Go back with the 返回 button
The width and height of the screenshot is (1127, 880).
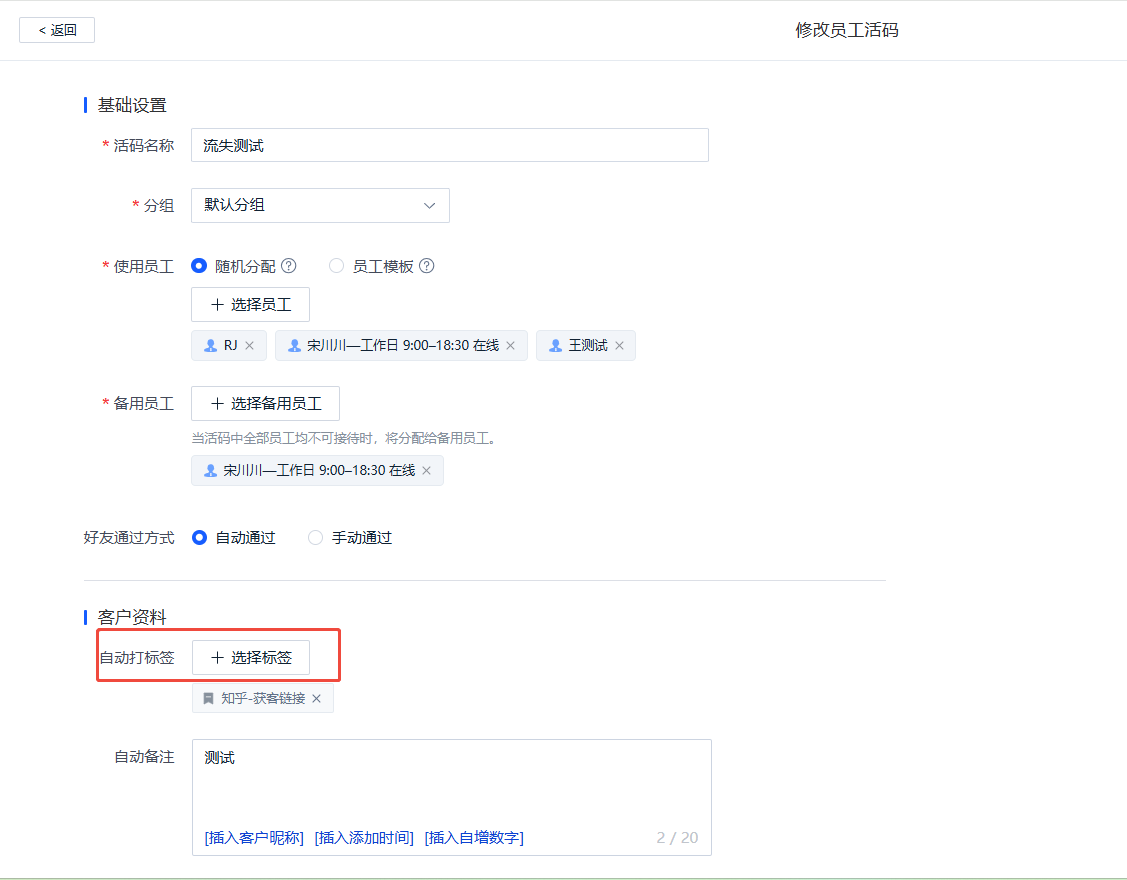(x=57, y=30)
